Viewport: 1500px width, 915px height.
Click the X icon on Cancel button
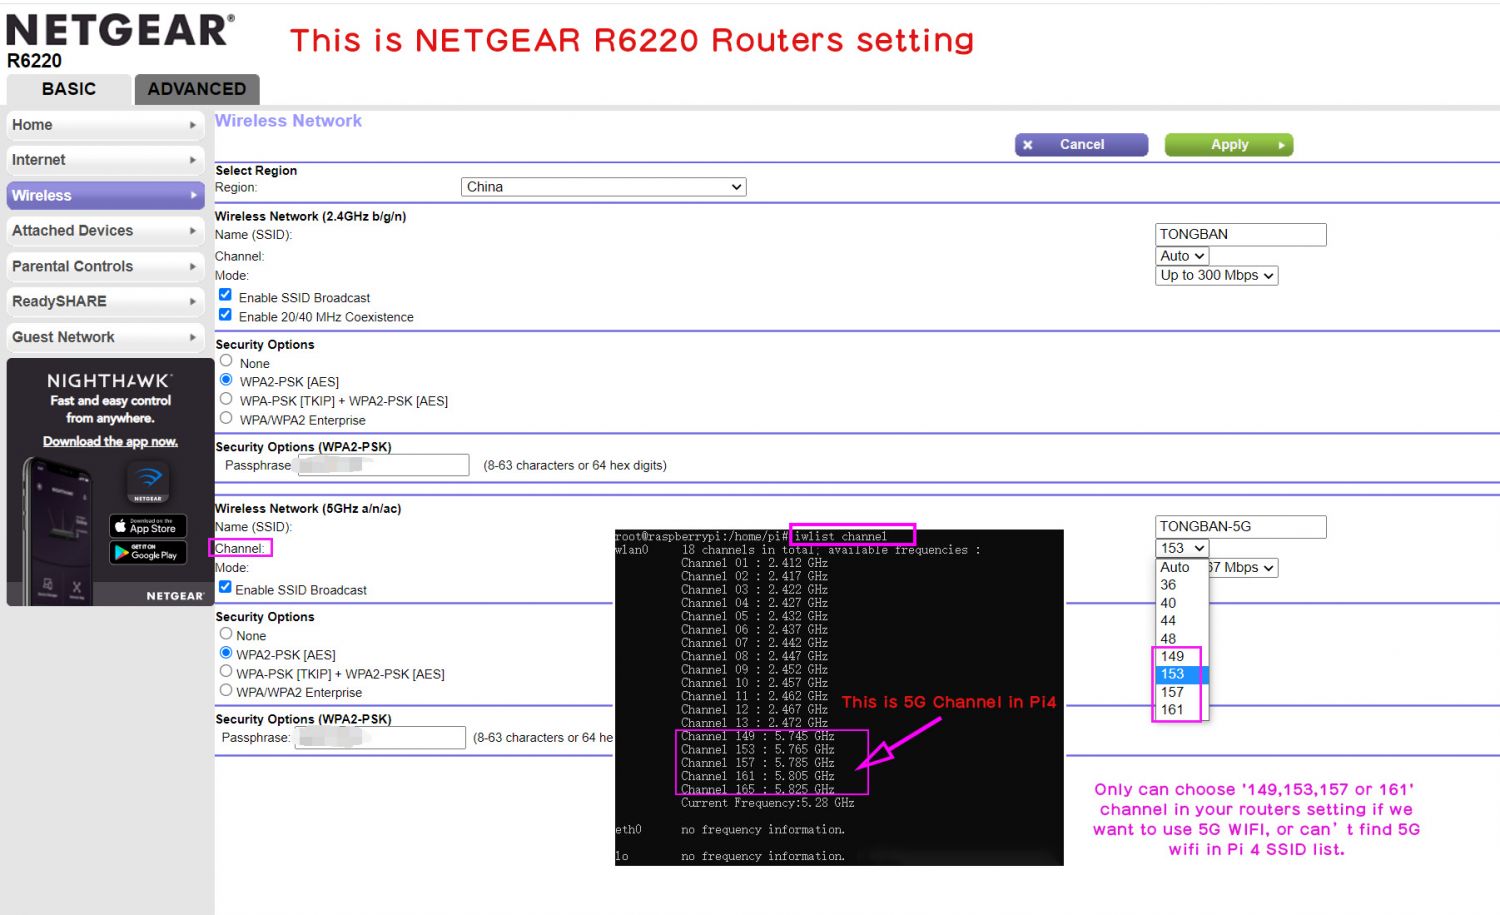tap(1028, 145)
